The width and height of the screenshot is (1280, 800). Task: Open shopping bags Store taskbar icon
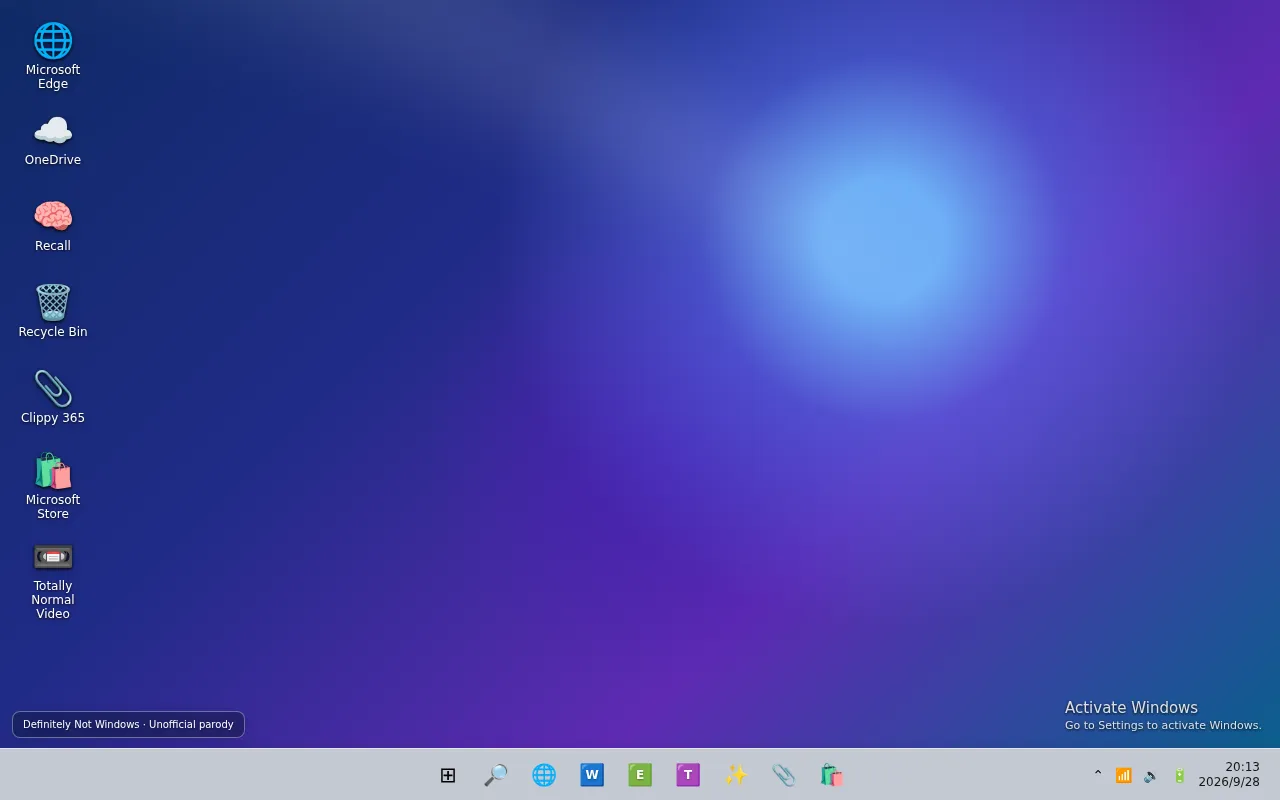pos(832,775)
